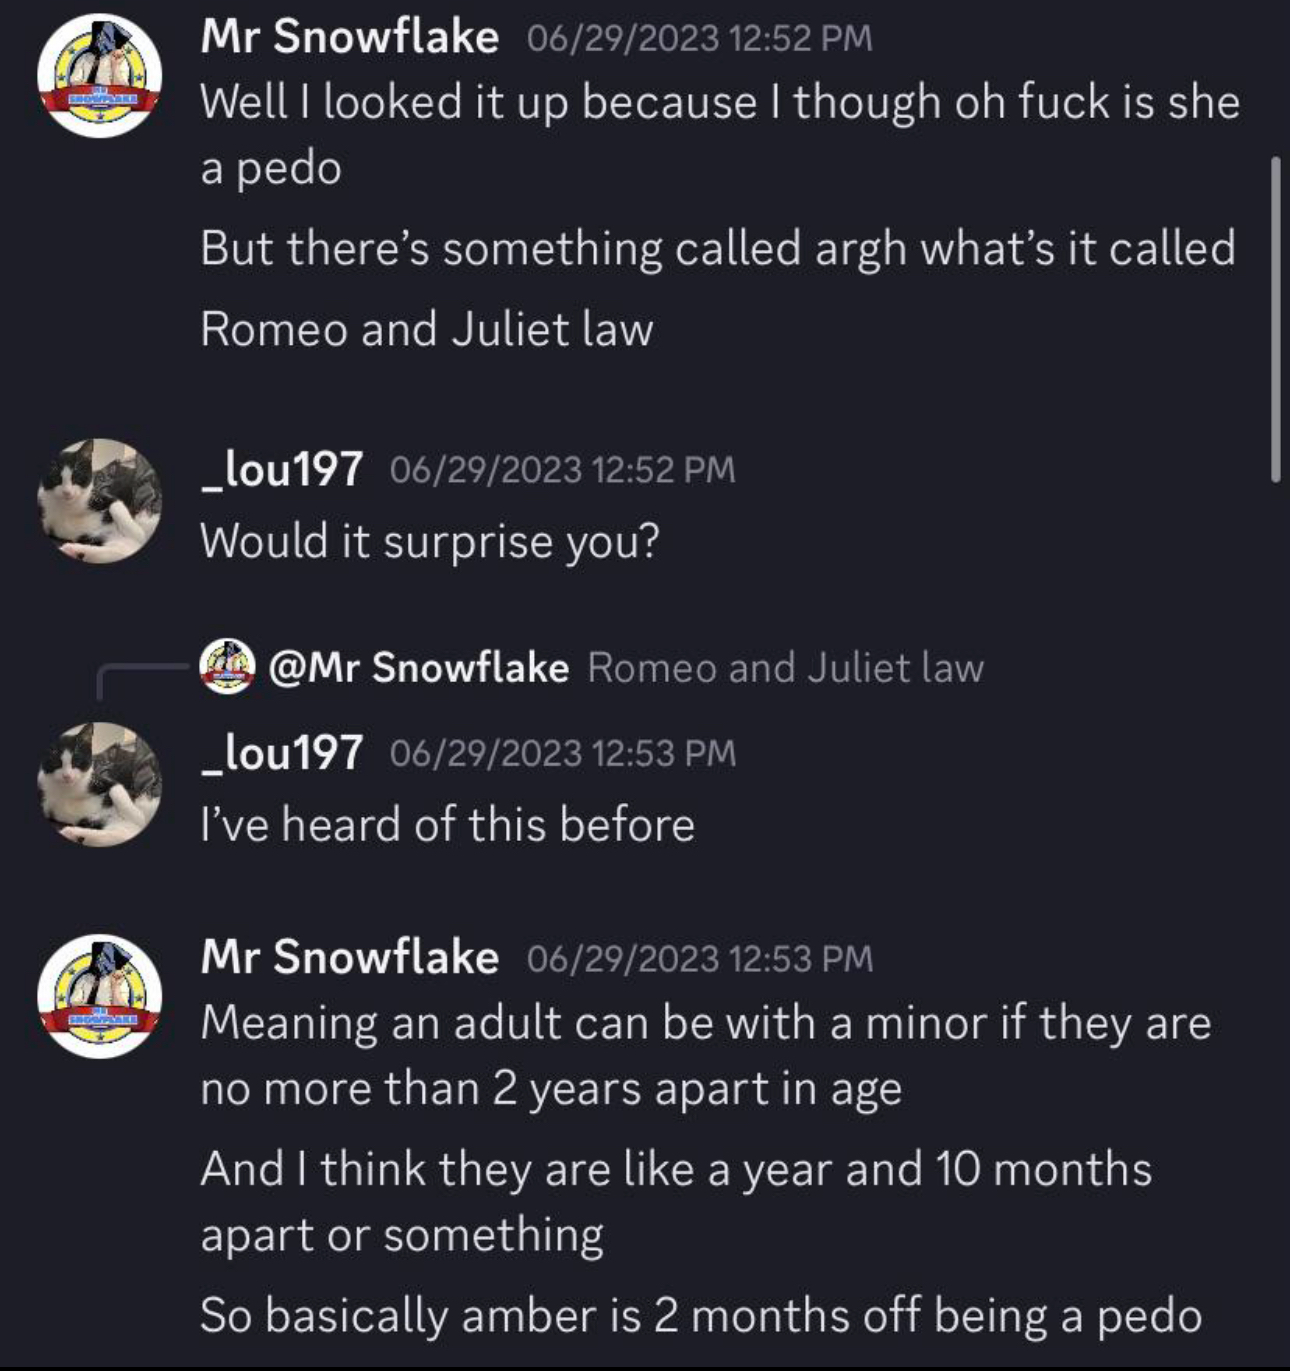This screenshot has width=1290, height=1371.
Task: Select the "But there's something called argh" message
Action: tap(717, 248)
